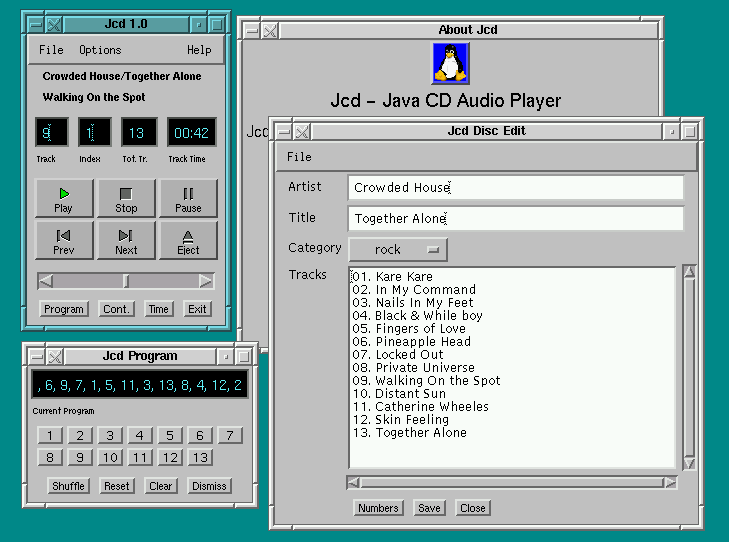Click the Shuffle button in Jcd Program
The image size is (729, 542).
pos(68,486)
